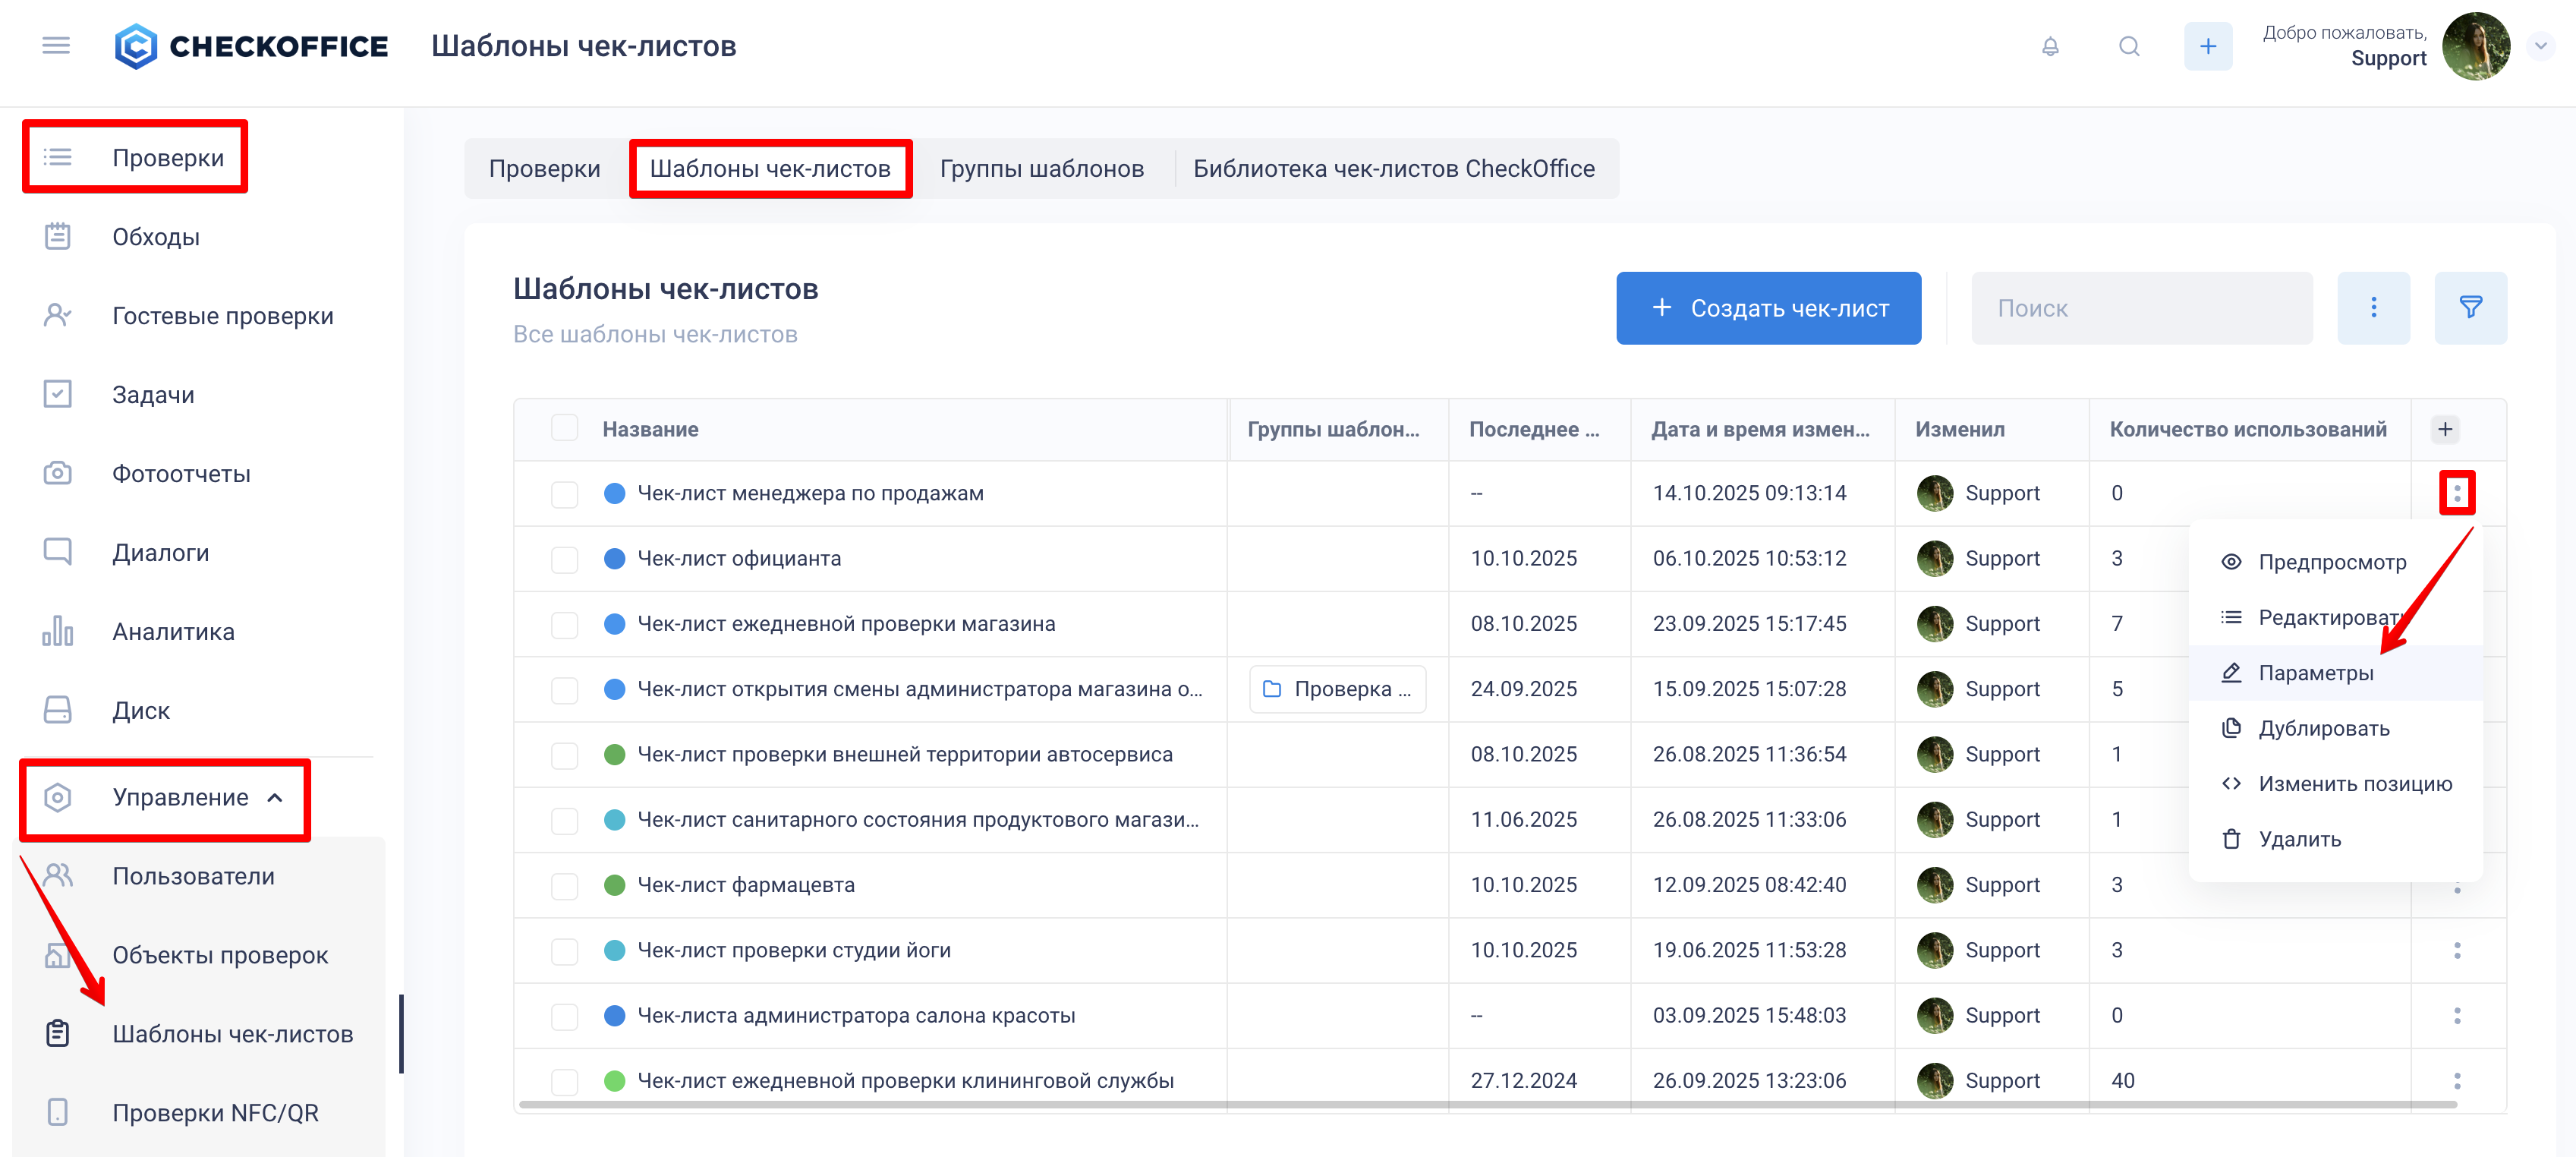Open the Проверка group tag dropdown
Screen dimensions: 2576x1157
click(x=1337, y=689)
